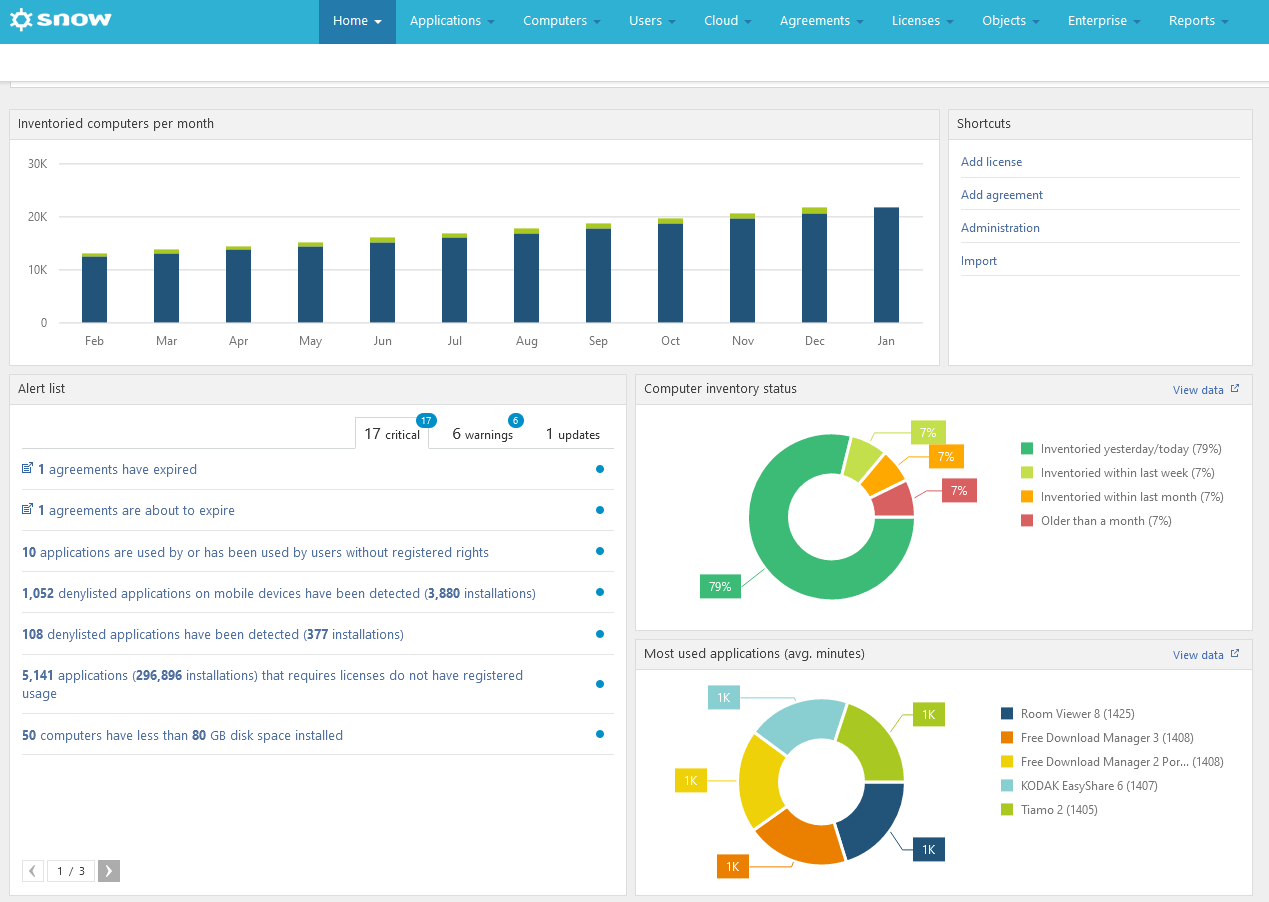The image size is (1269, 902).
Task: Click the Add license shortcut
Action: point(991,162)
